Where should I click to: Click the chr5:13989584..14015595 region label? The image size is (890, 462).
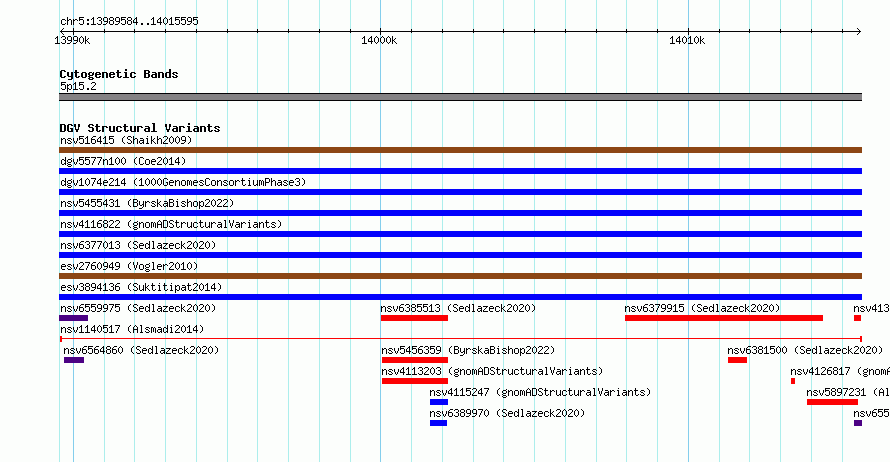click(129, 22)
